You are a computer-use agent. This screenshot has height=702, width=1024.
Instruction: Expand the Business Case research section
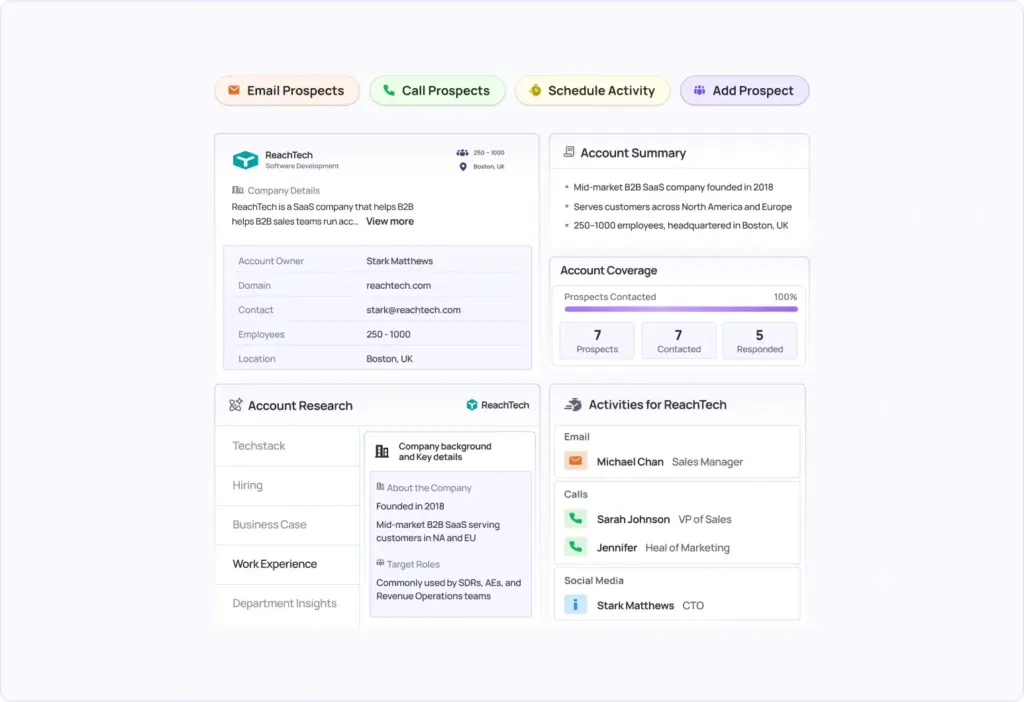[x=269, y=524]
